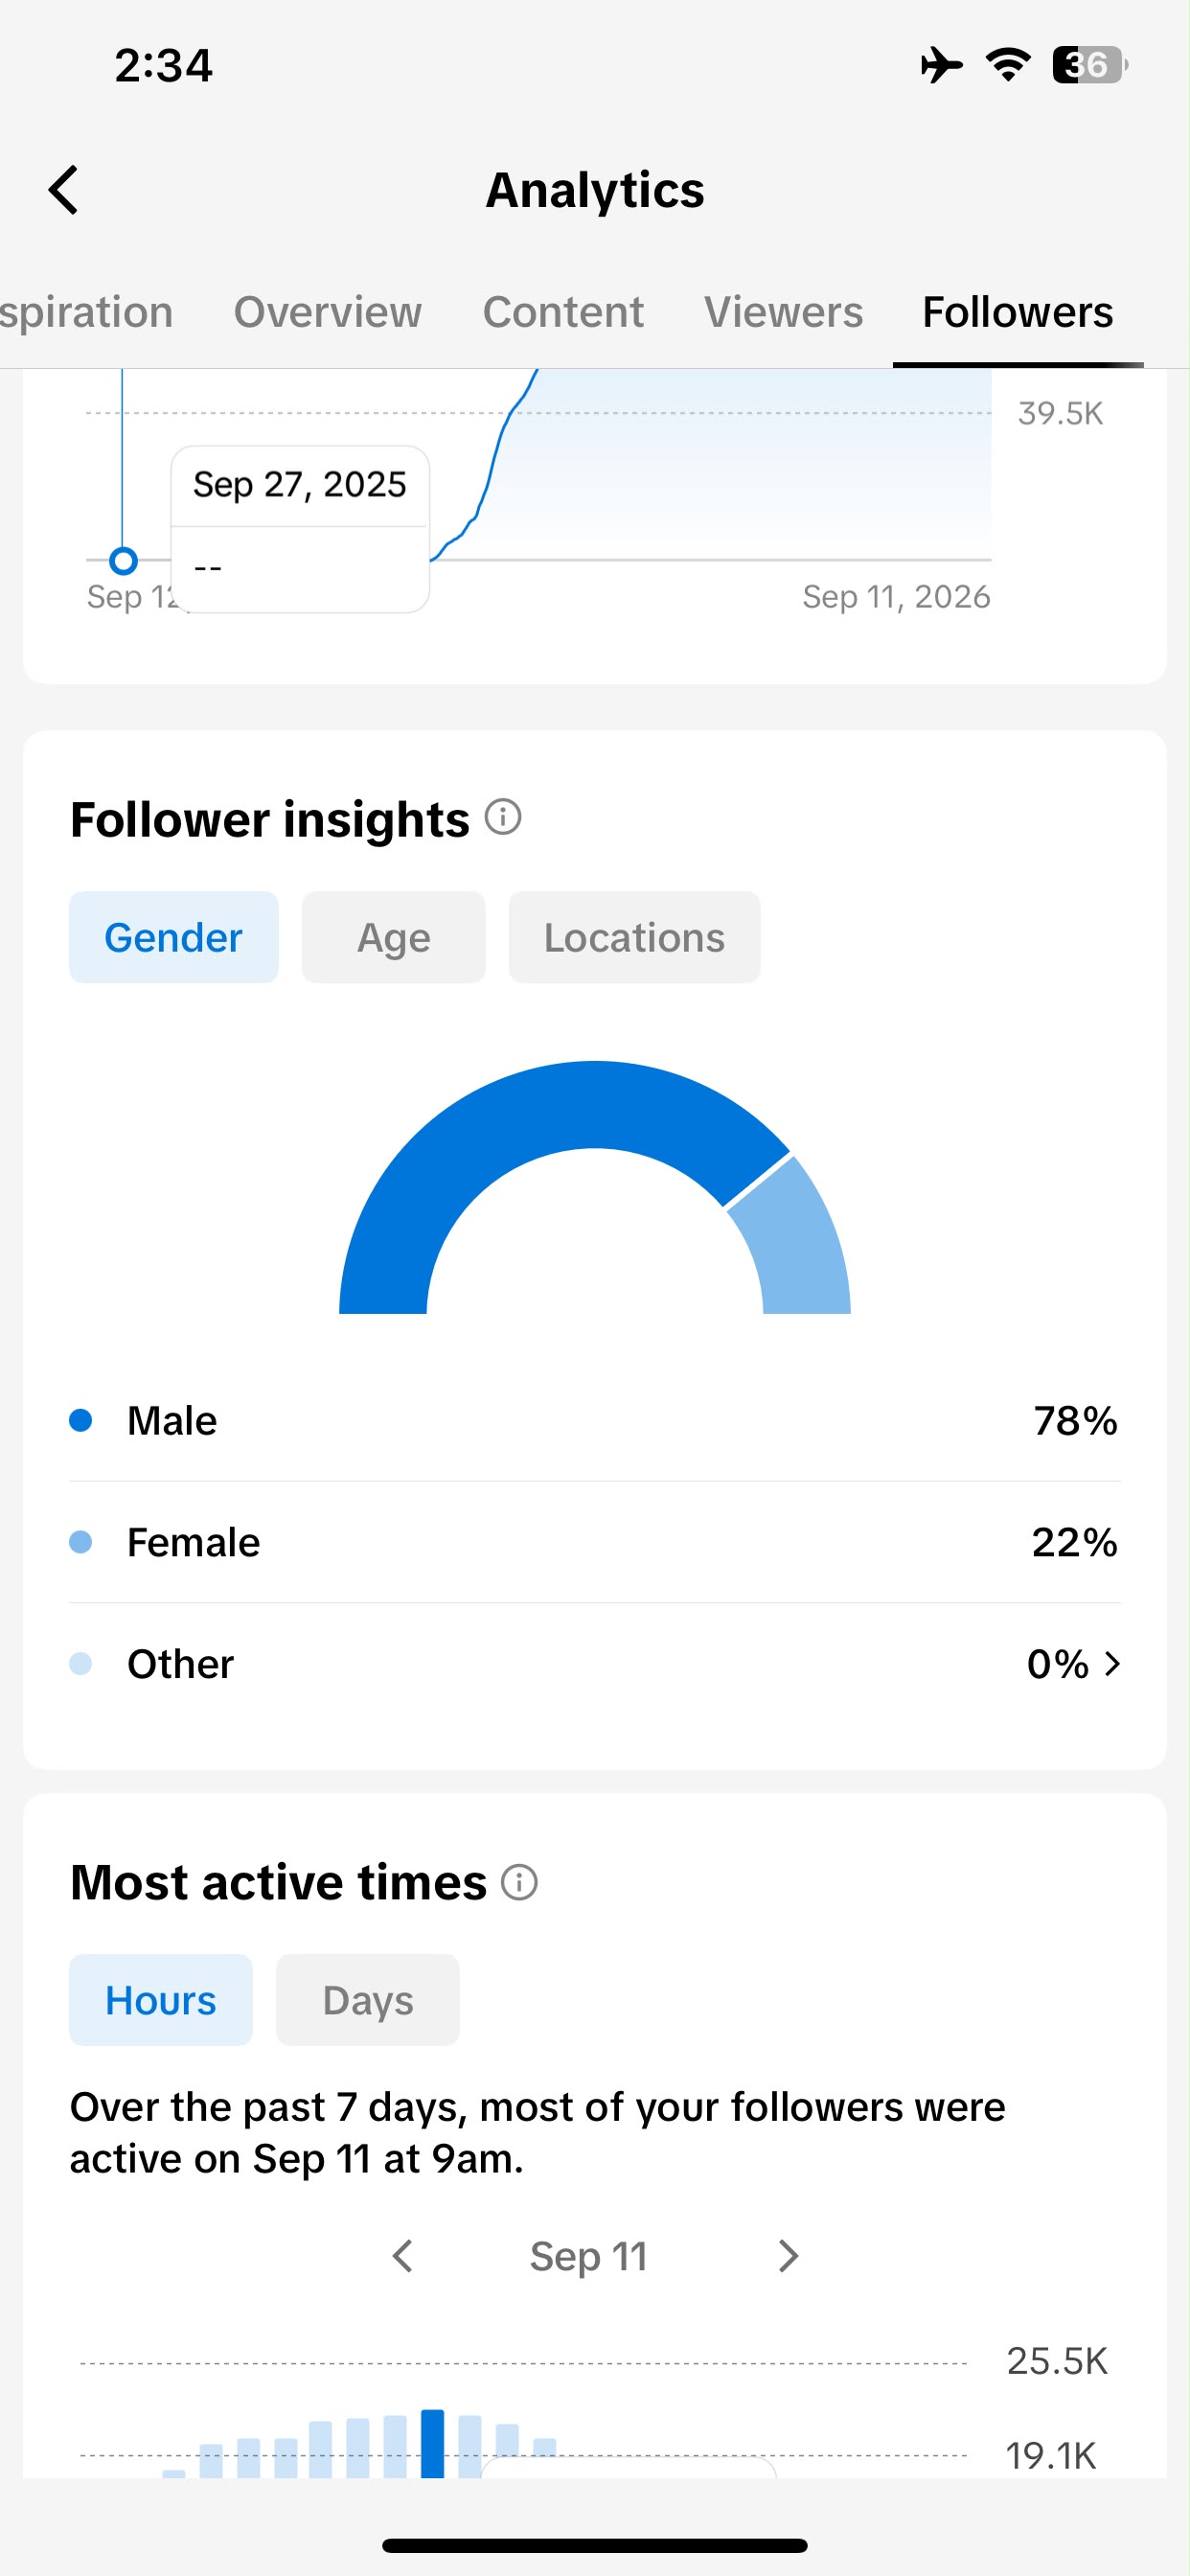Tap the airplane mode status icon
1190x2576 pixels.
941,65
